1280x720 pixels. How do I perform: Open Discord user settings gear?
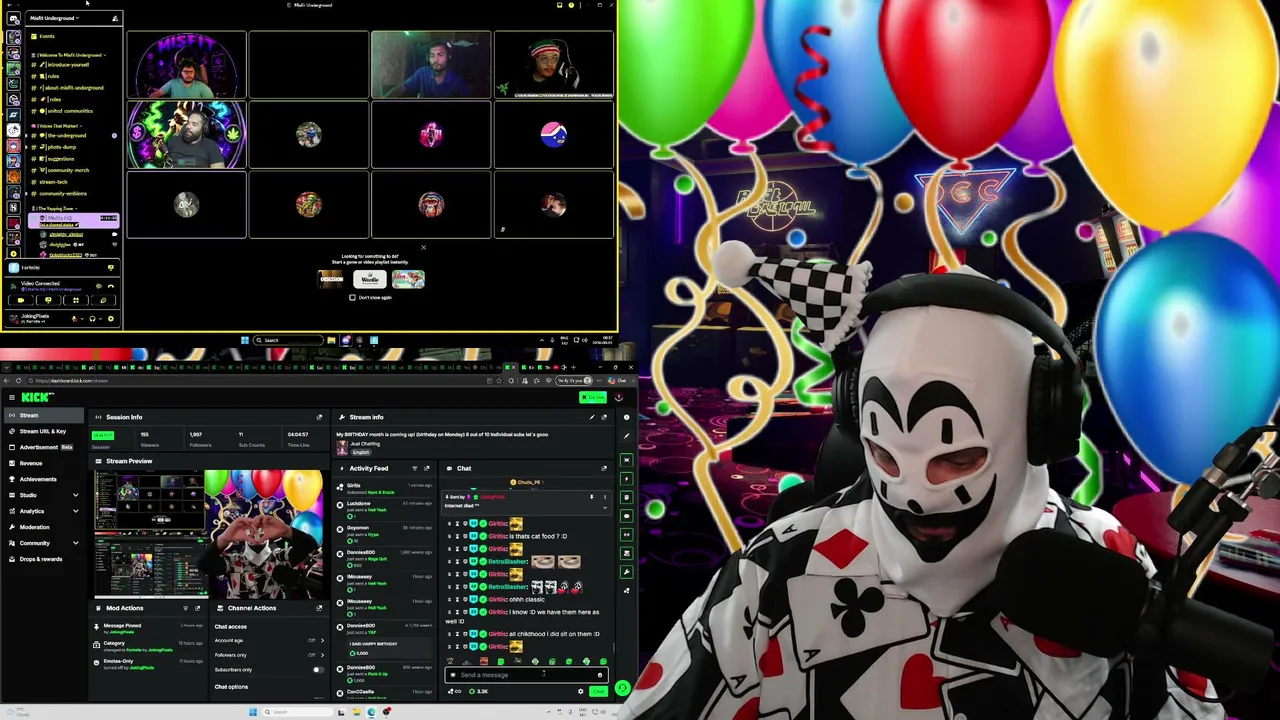111,319
